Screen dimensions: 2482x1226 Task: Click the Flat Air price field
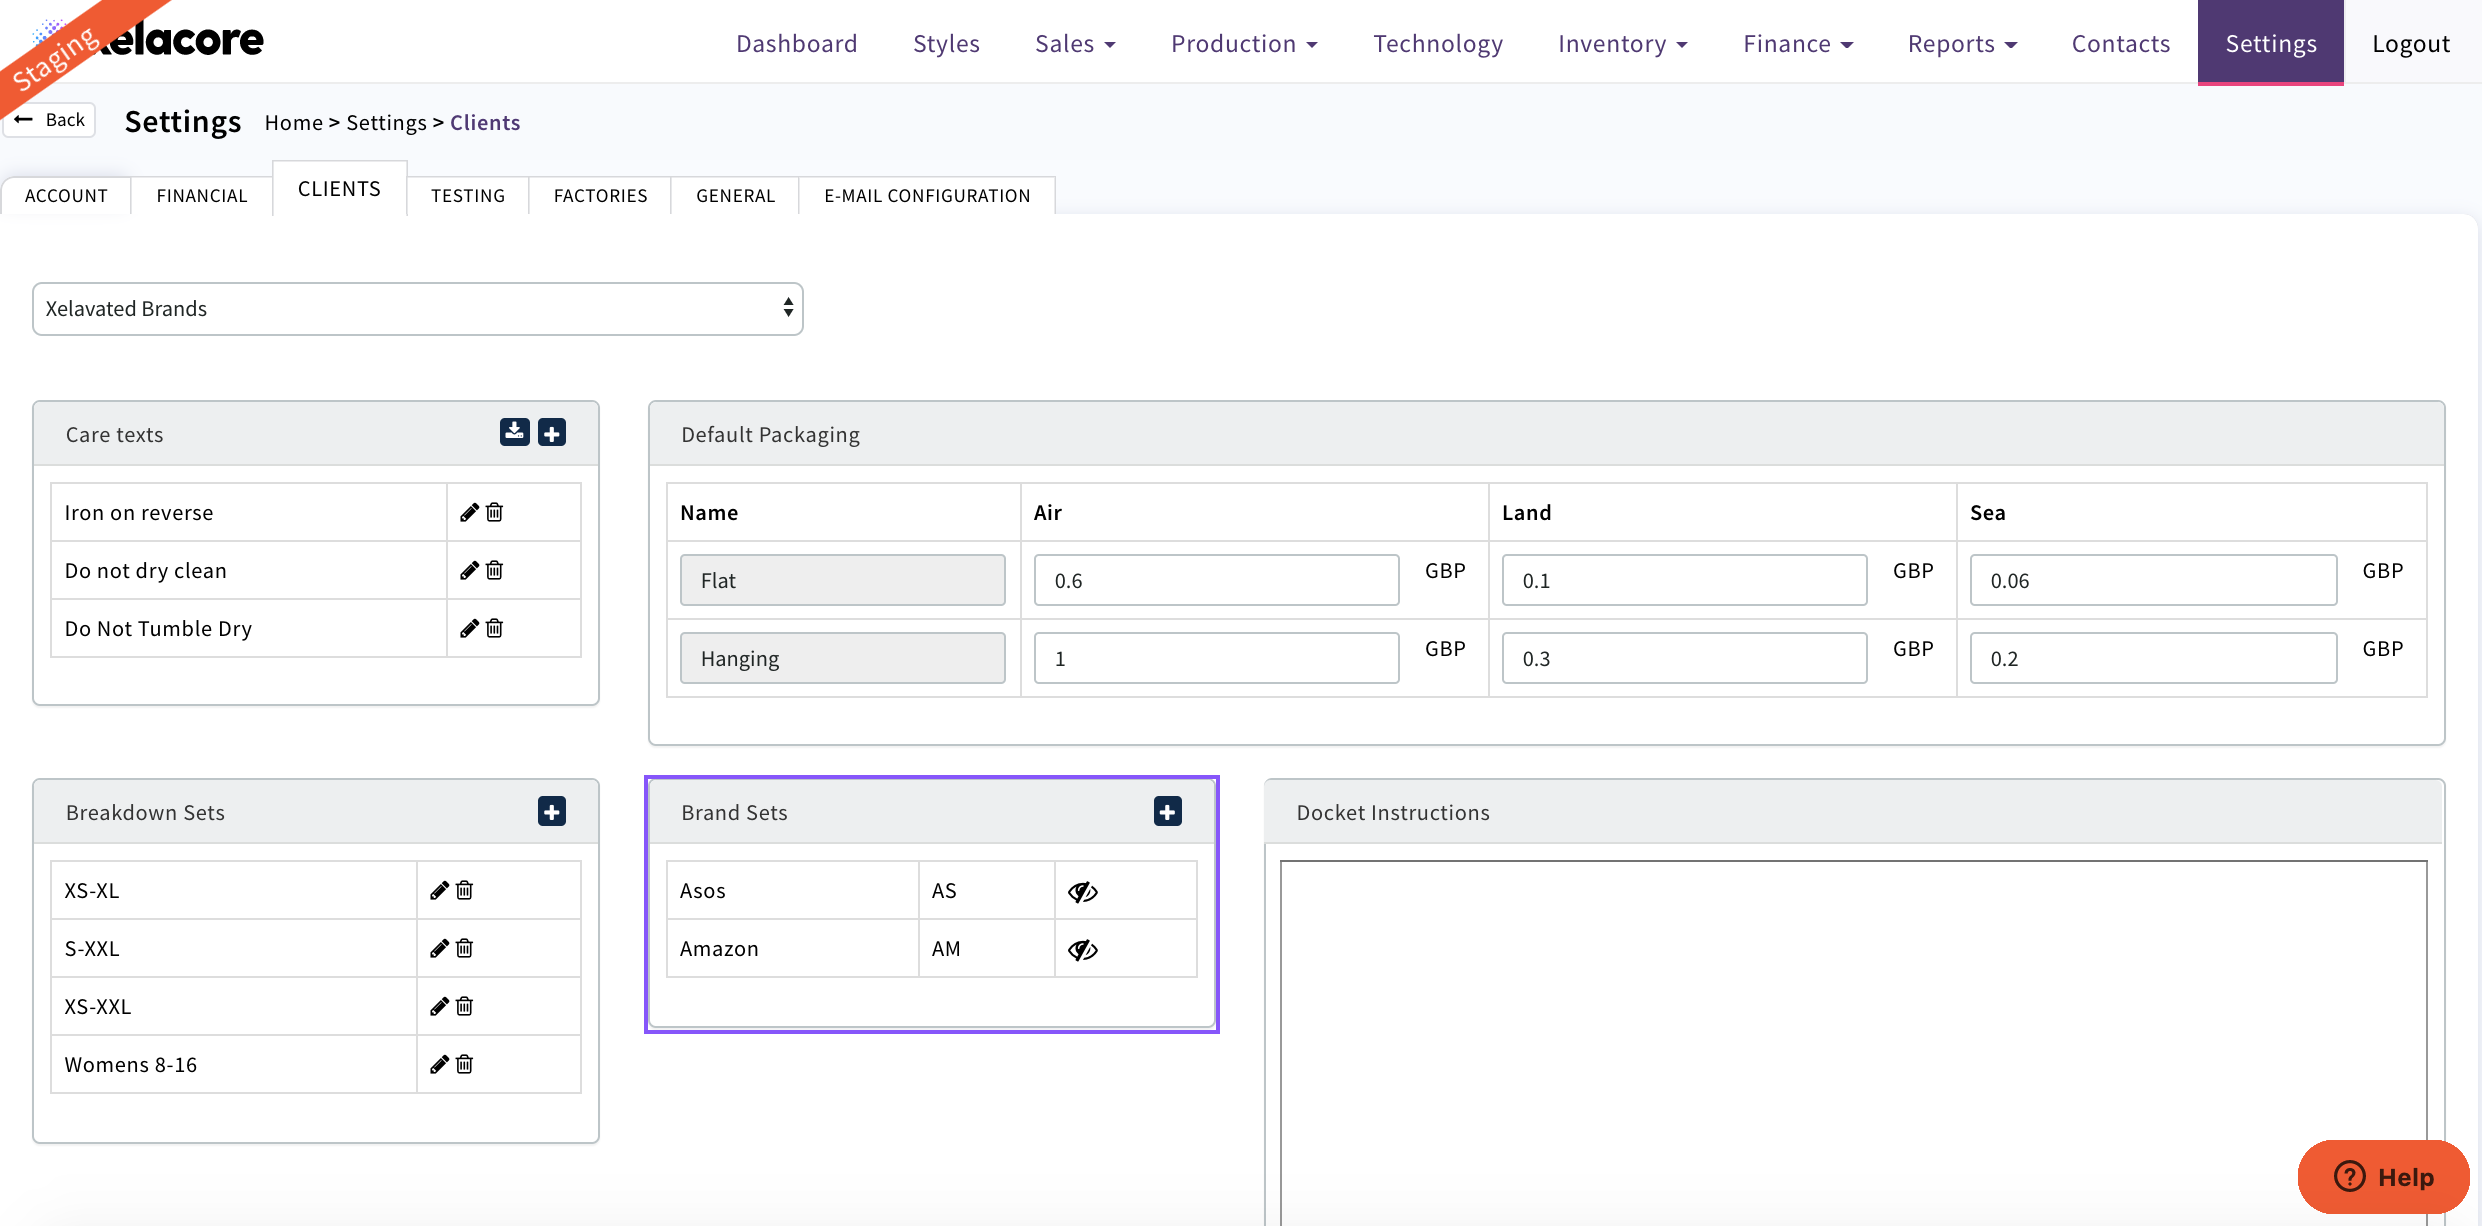[x=1216, y=581]
